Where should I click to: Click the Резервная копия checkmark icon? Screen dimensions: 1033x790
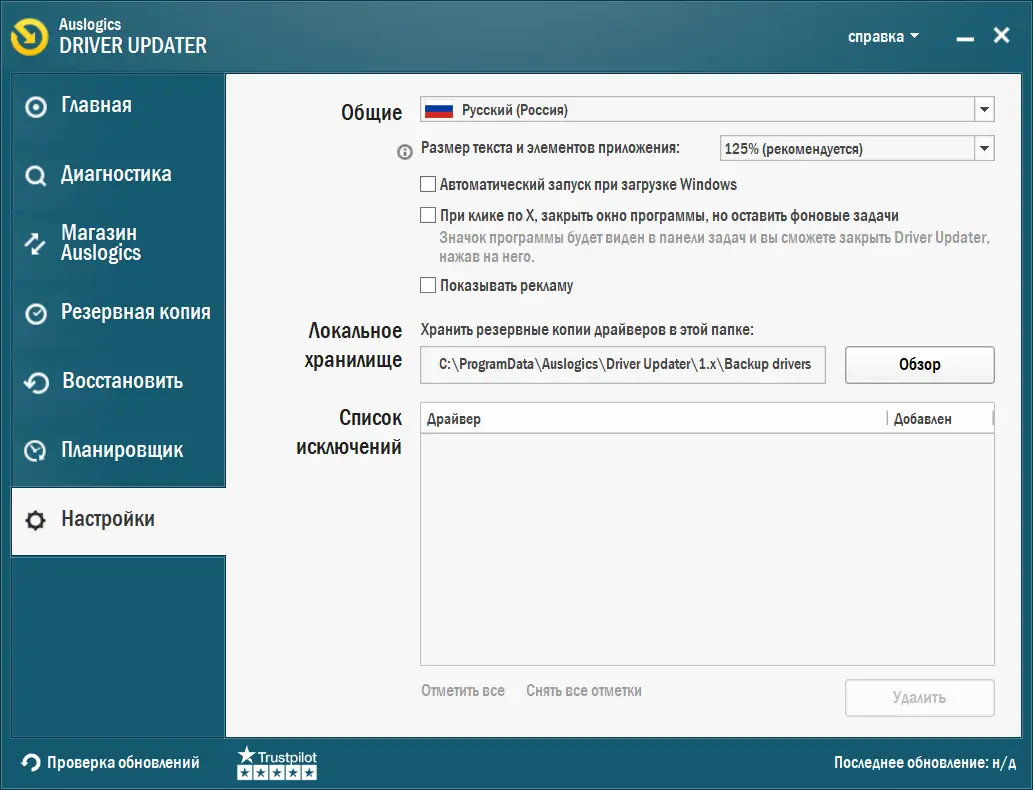click(36, 314)
